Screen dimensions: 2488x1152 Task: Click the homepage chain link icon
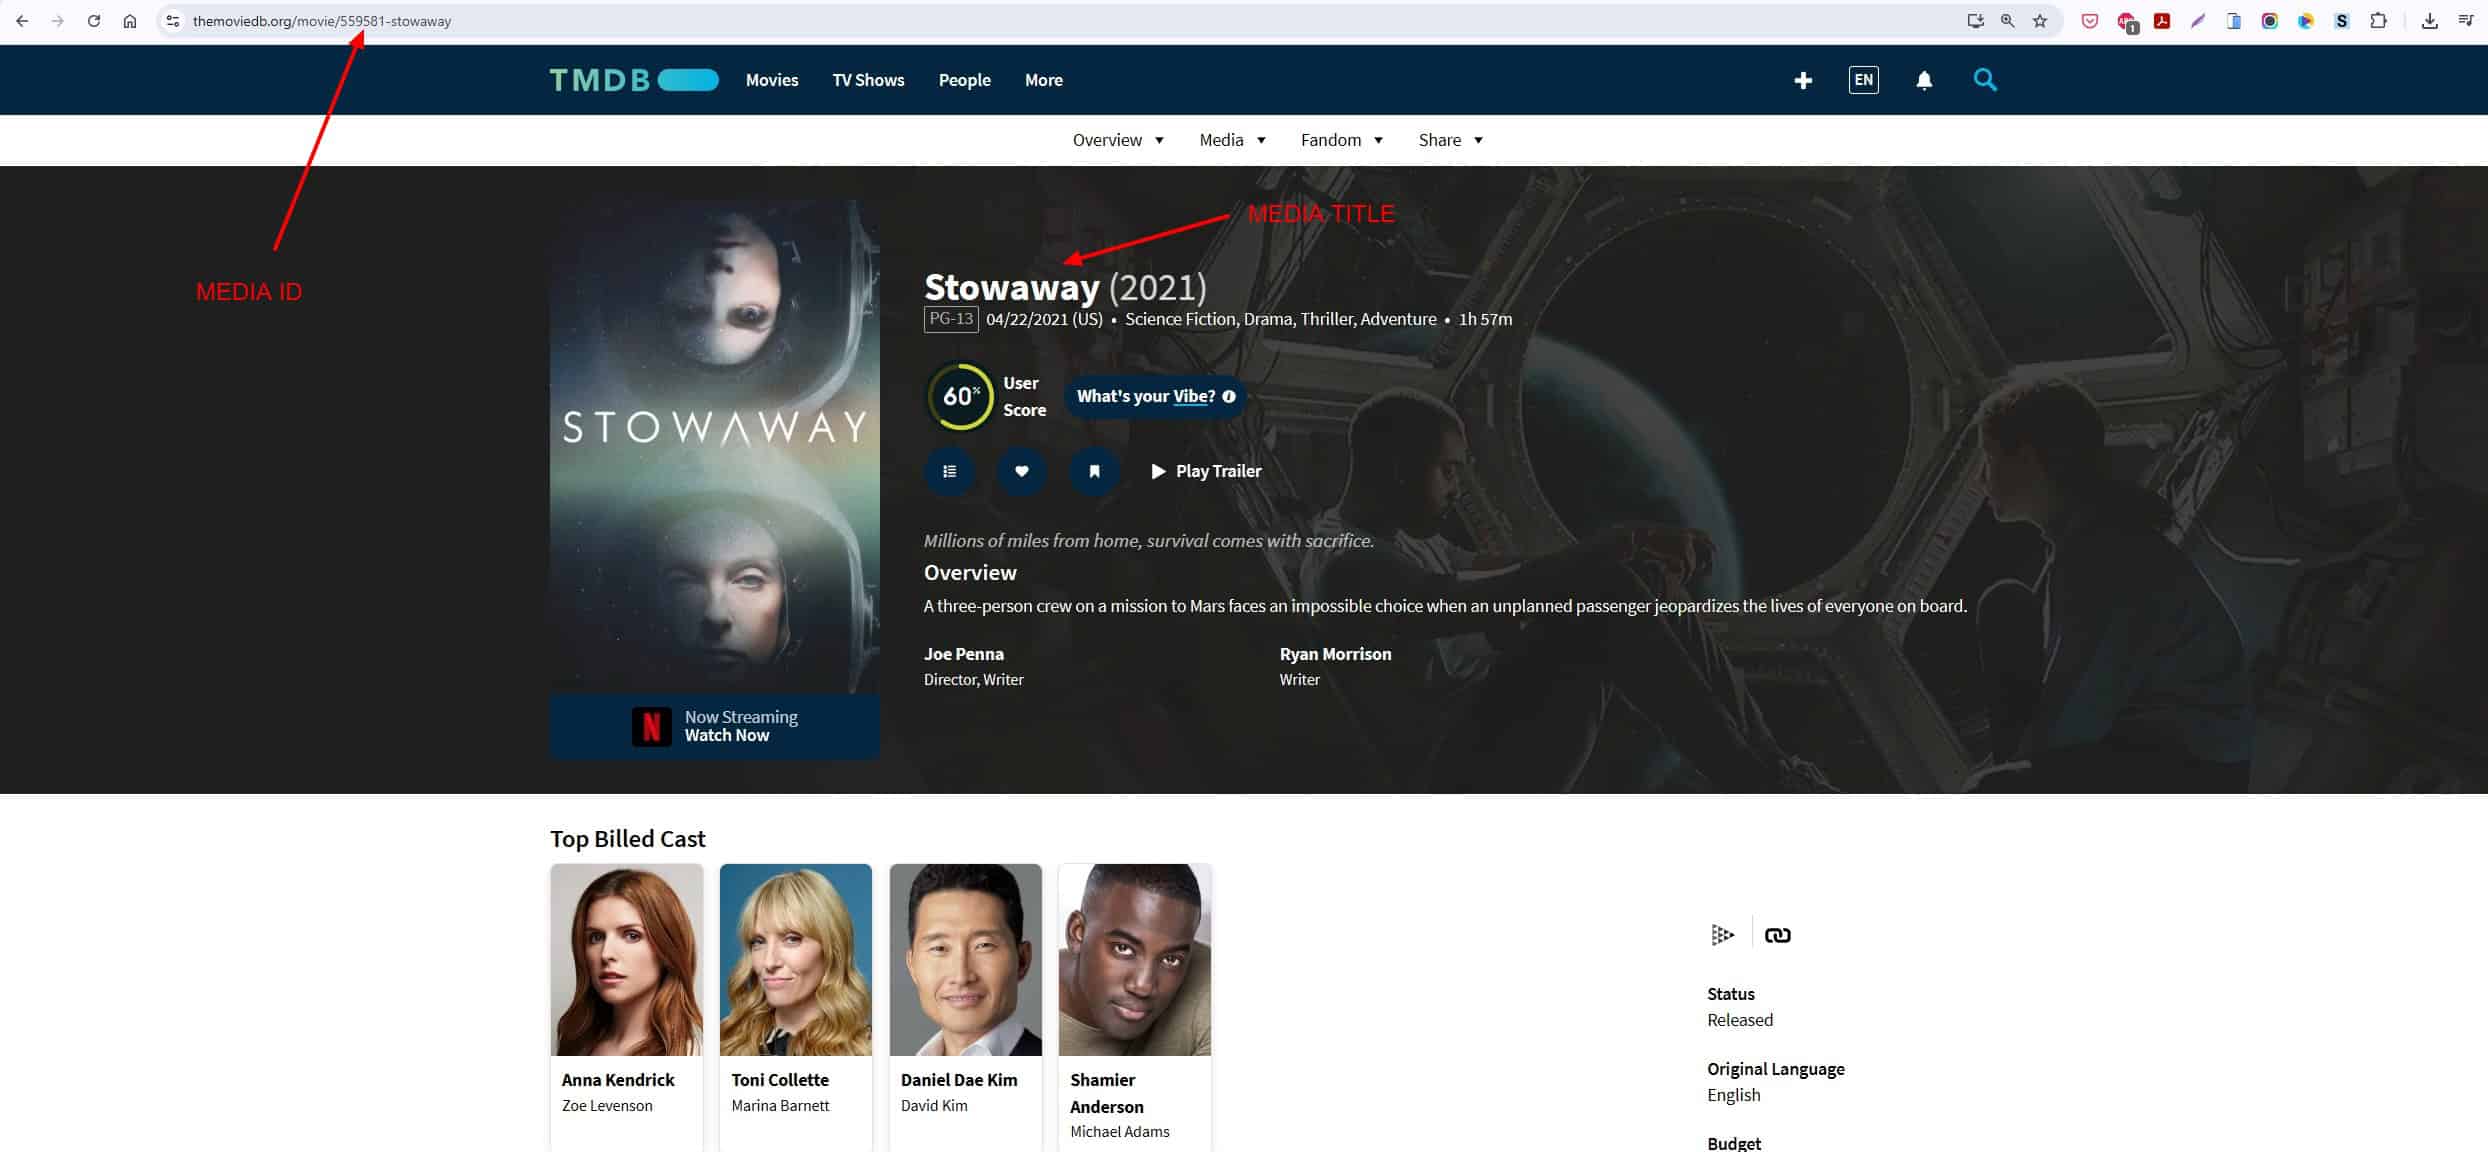click(x=1778, y=935)
